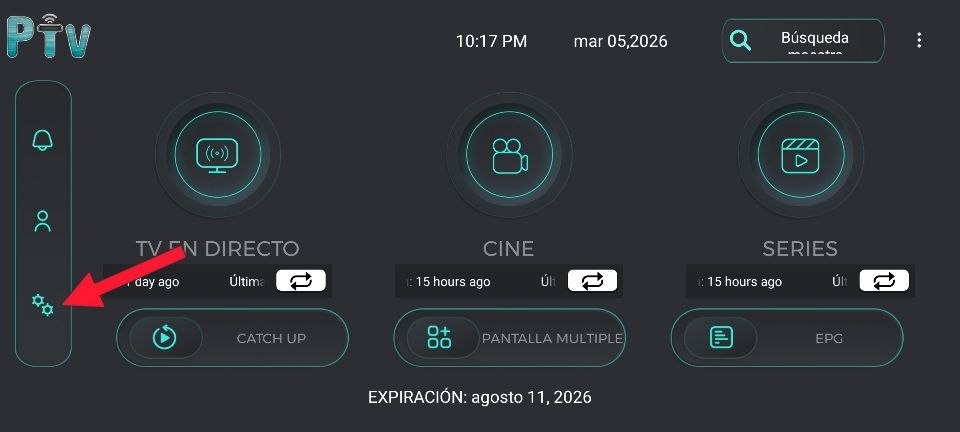Select the TV EN DIRECTO label
960x432 pixels.
click(217, 248)
